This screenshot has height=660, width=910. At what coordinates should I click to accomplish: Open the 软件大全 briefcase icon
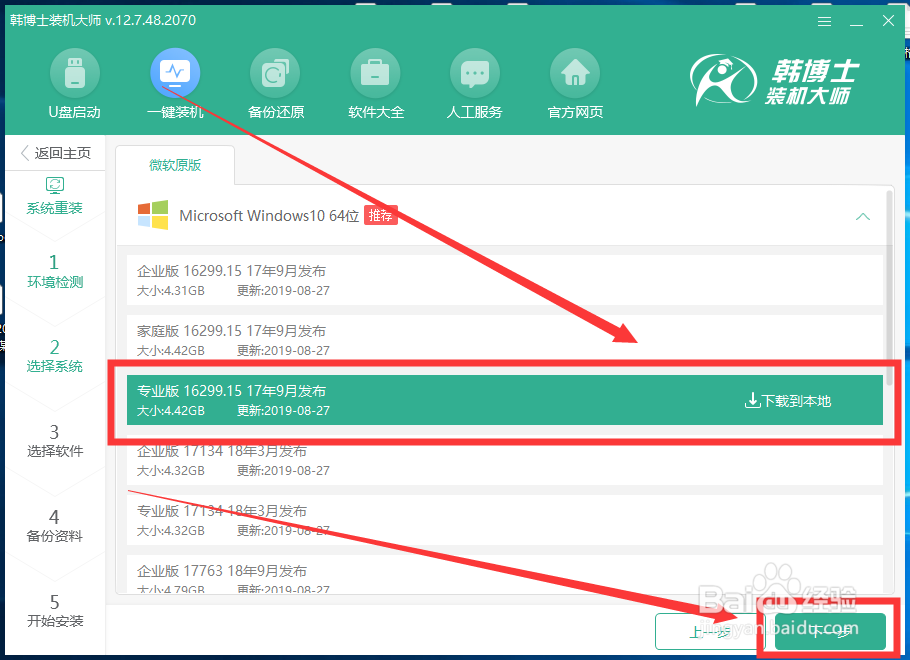coord(375,74)
